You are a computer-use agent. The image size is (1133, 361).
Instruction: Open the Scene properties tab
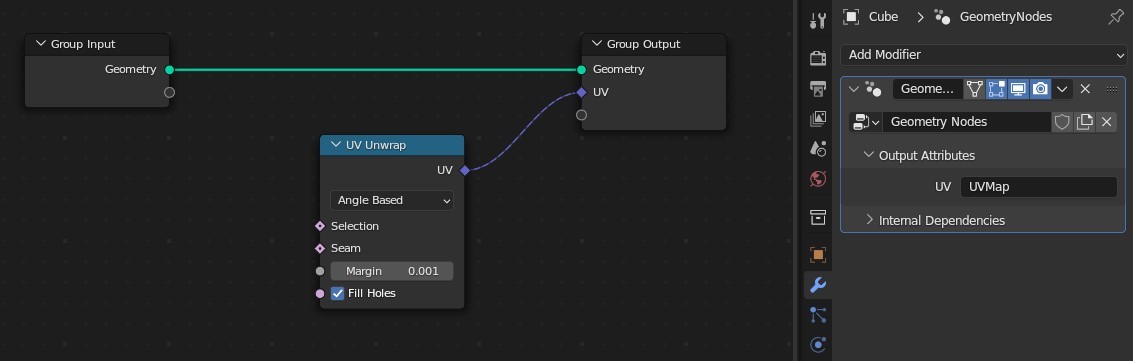(x=818, y=149)
